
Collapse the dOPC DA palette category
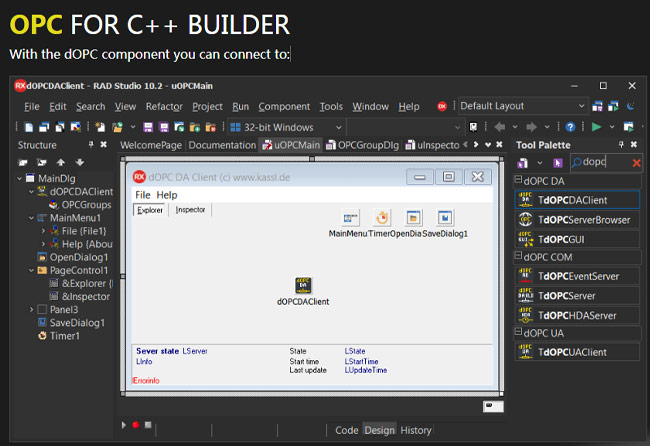coord(518,179)
